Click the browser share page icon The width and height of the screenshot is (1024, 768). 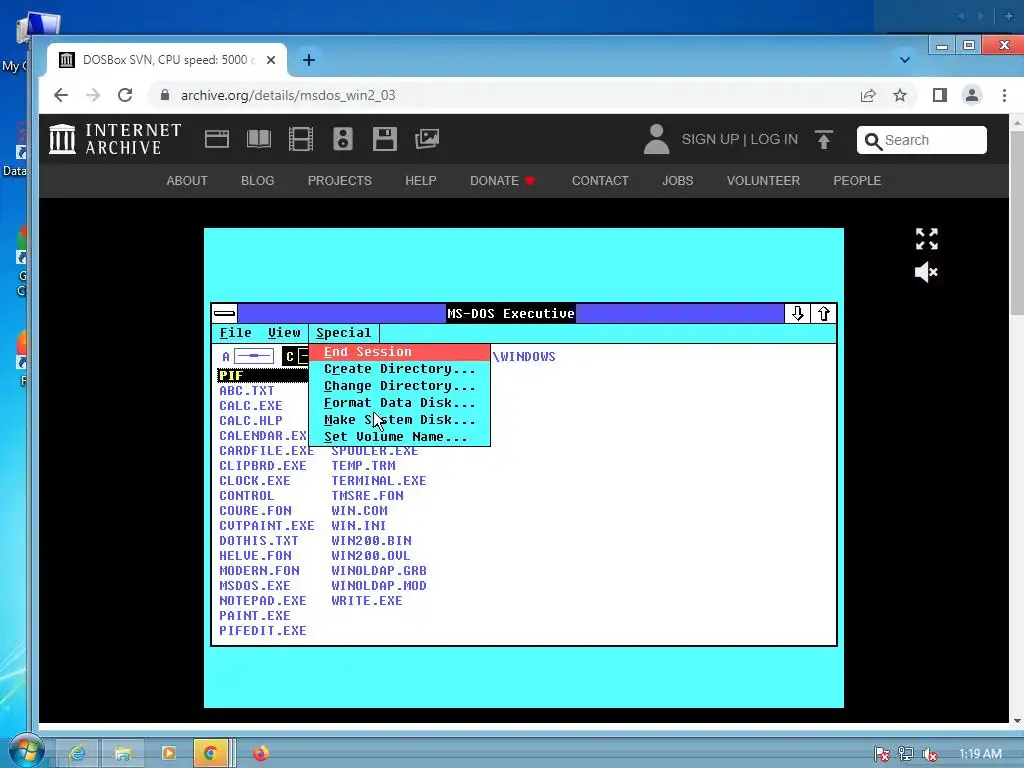point(868,95)
